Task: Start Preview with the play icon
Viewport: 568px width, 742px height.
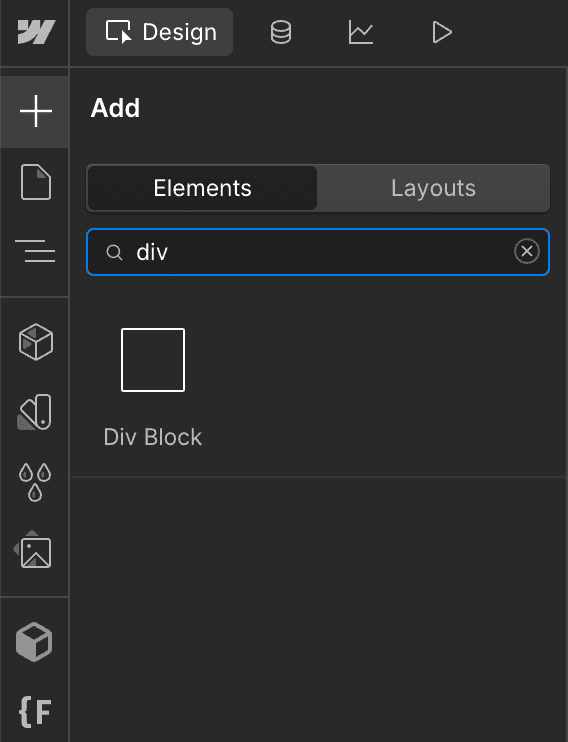Action: [x=442, y=32]
